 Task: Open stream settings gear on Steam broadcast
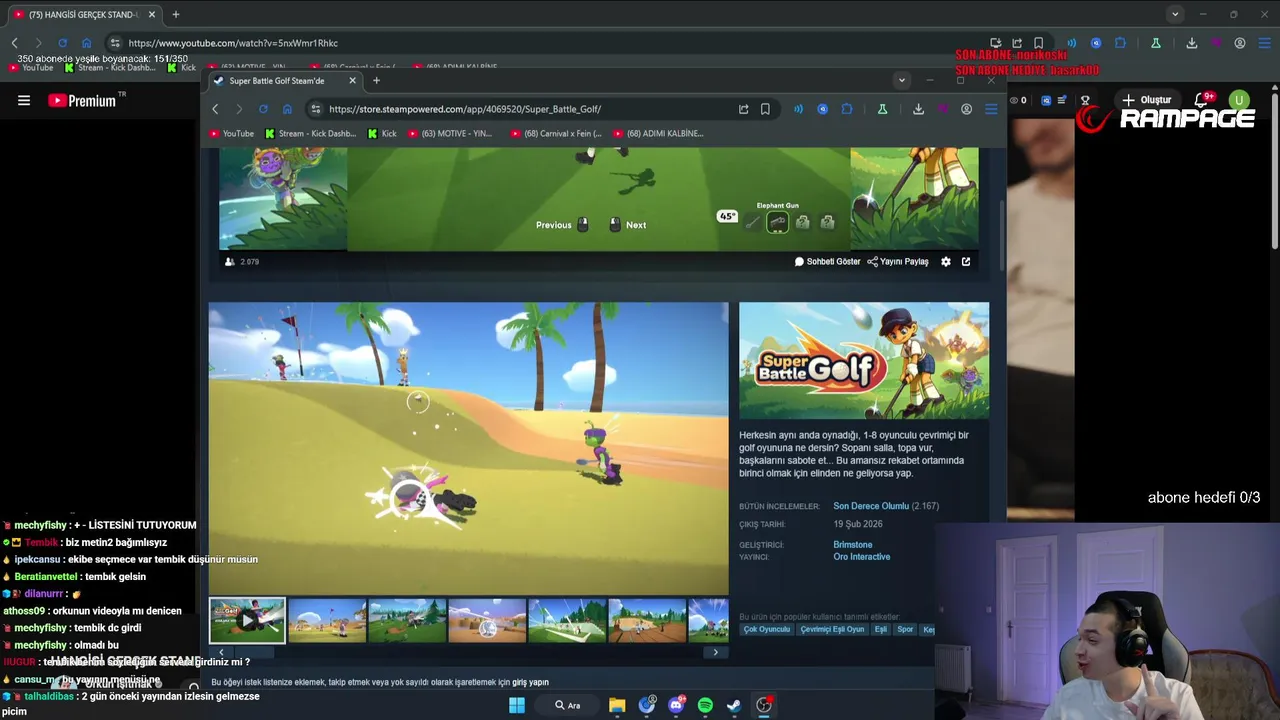coord(946,262)
